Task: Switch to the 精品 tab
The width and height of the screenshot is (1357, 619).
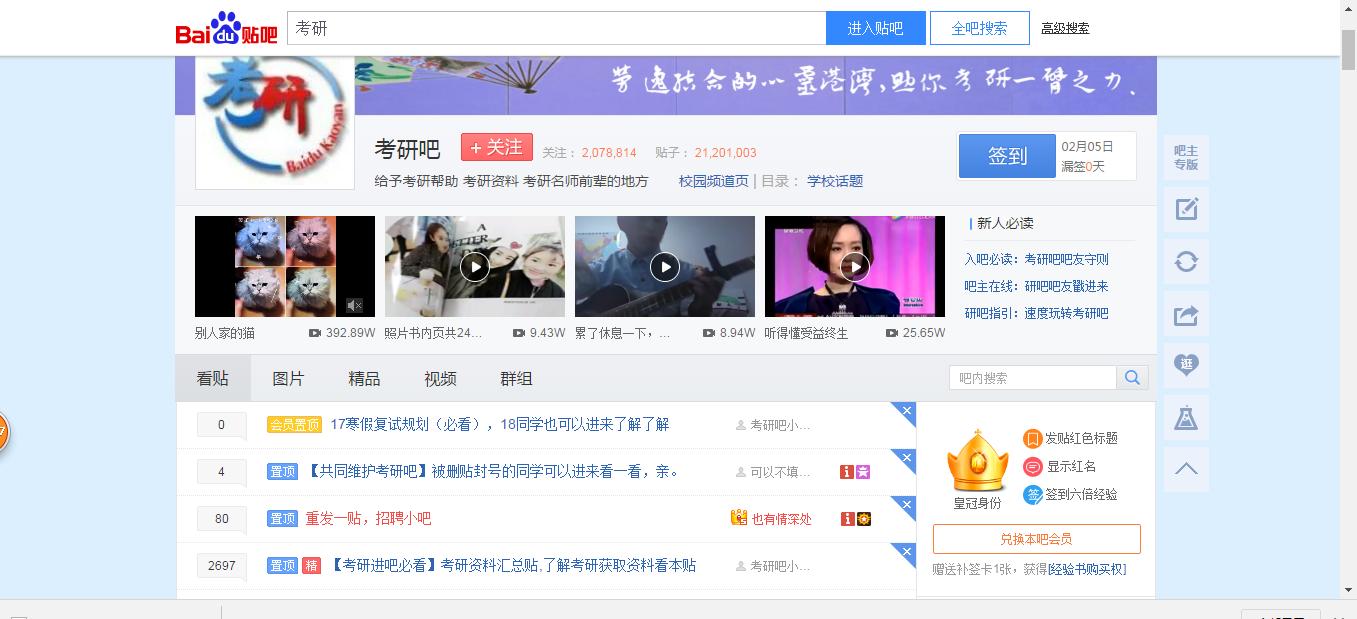Action: tap(364, 378)
